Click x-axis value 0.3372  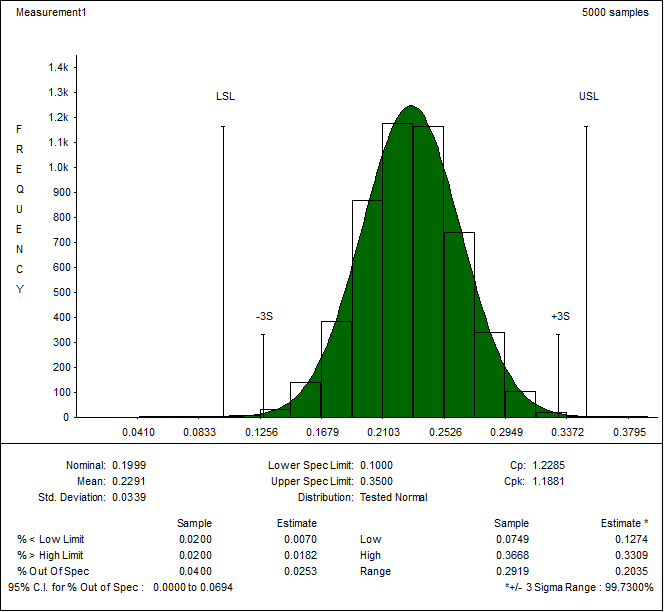[567, 432]
